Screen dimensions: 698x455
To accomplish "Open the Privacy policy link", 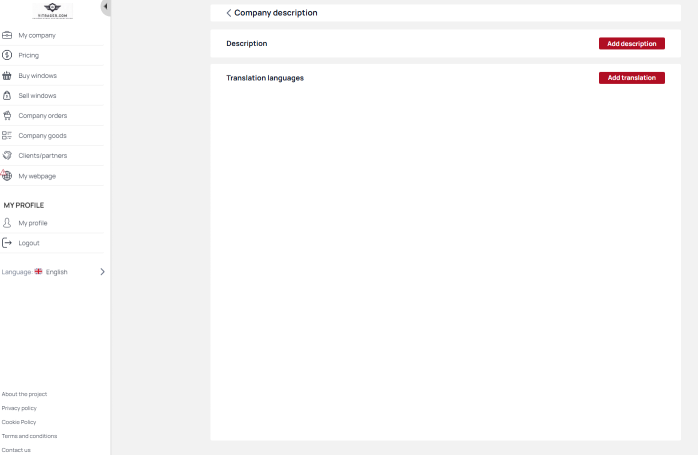I will point(19,408).
